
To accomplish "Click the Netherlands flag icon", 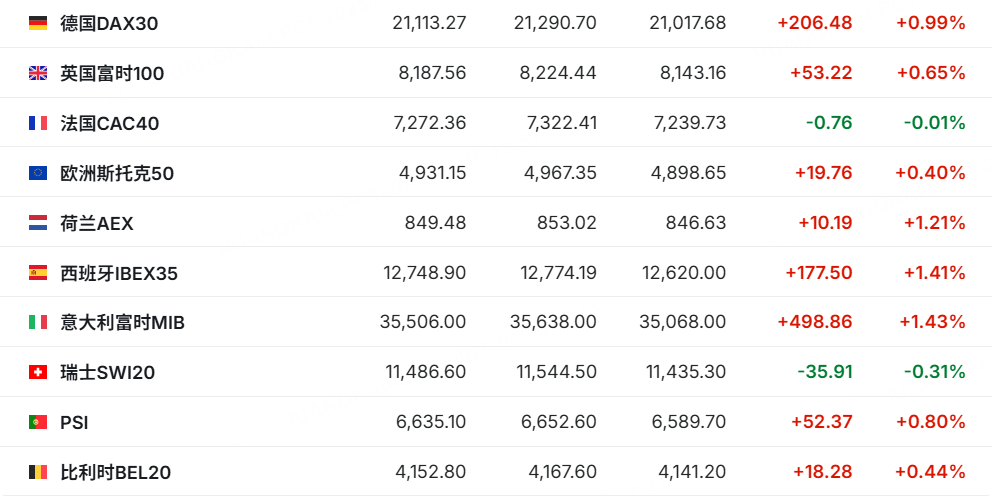I will point(38,223).
